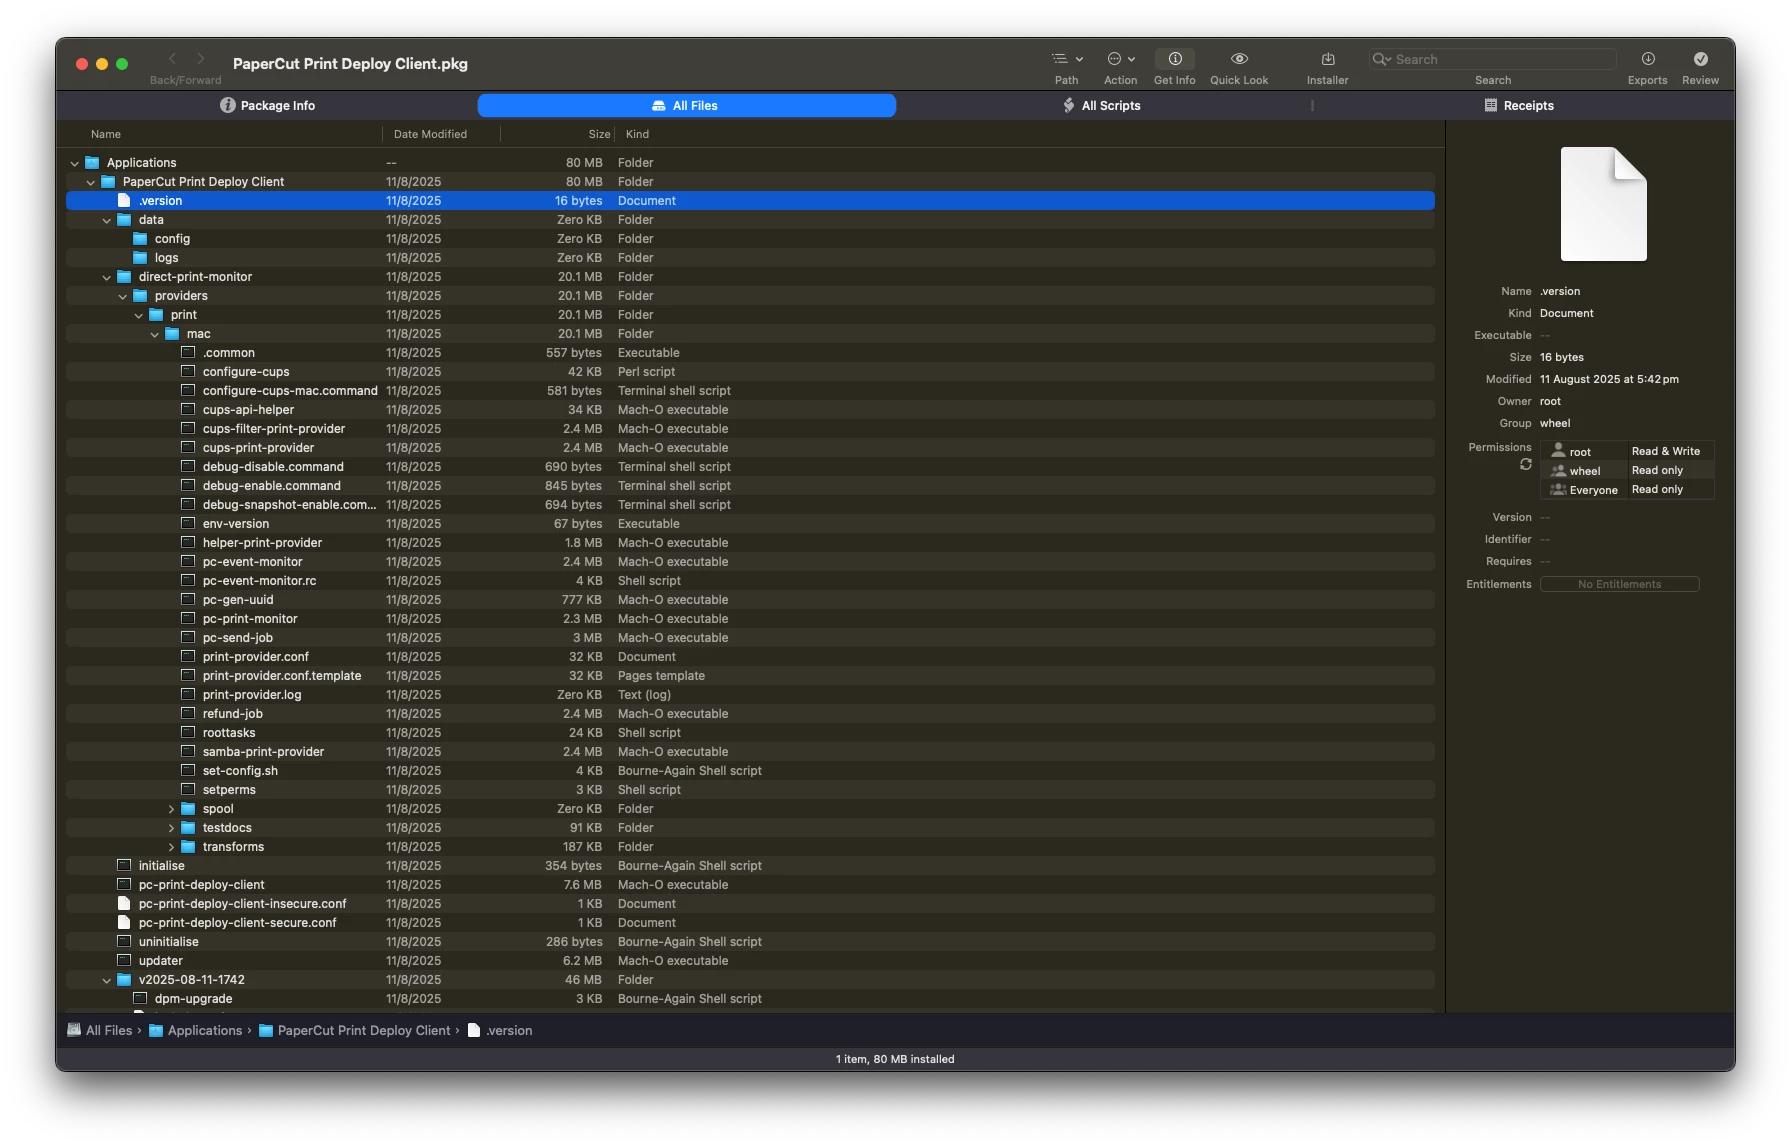
Task: Collapse the print folder
Action: pyautogui.click(x=138, y=315)
